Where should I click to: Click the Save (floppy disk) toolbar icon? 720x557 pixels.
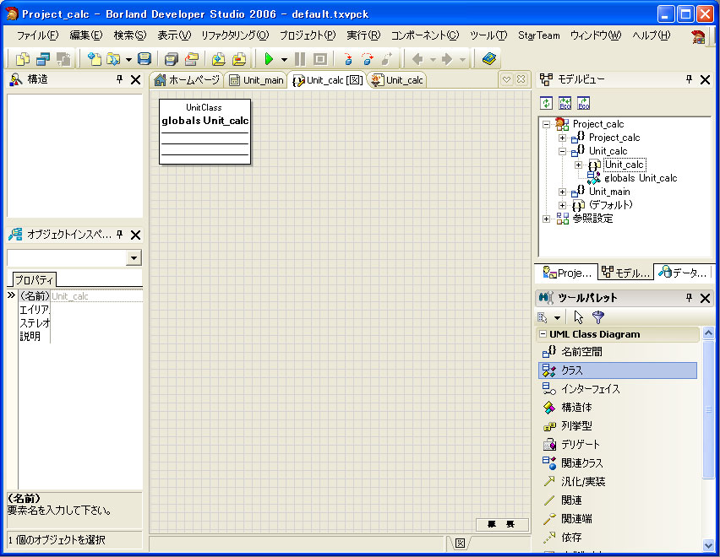click(x=144, y=59)
